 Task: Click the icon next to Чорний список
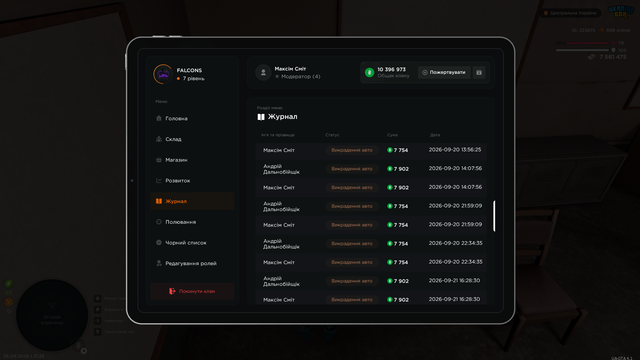click(159, 242)
